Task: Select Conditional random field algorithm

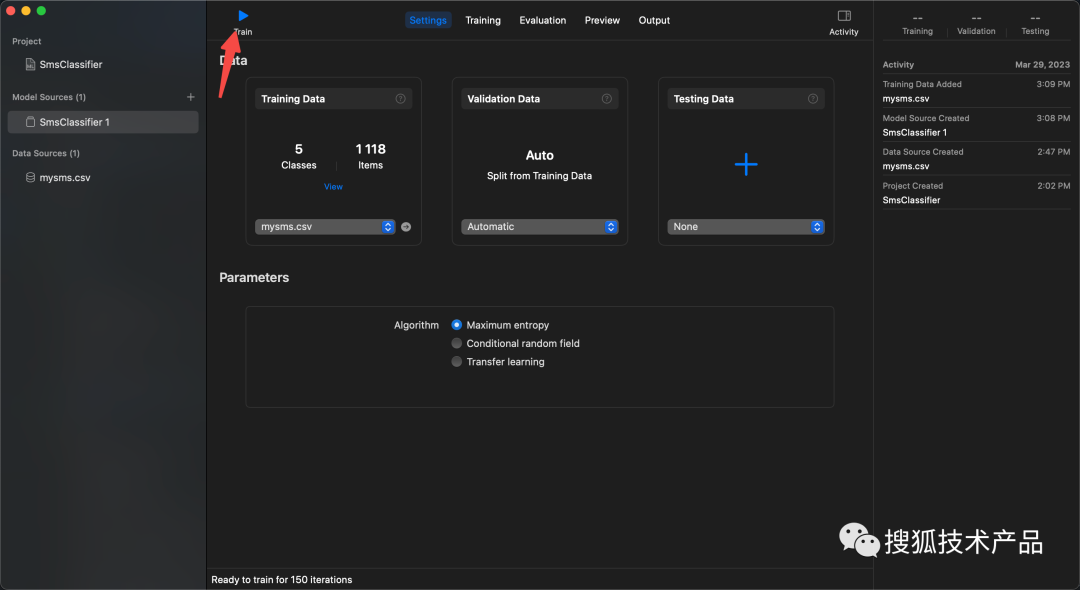Action: click(x=457, y=343)
